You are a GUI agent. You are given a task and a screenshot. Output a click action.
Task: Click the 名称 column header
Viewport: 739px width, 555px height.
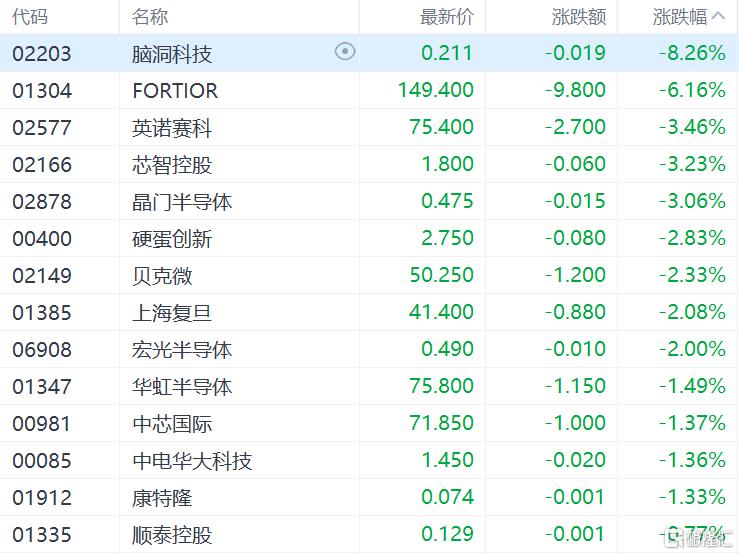pos(150,17)
